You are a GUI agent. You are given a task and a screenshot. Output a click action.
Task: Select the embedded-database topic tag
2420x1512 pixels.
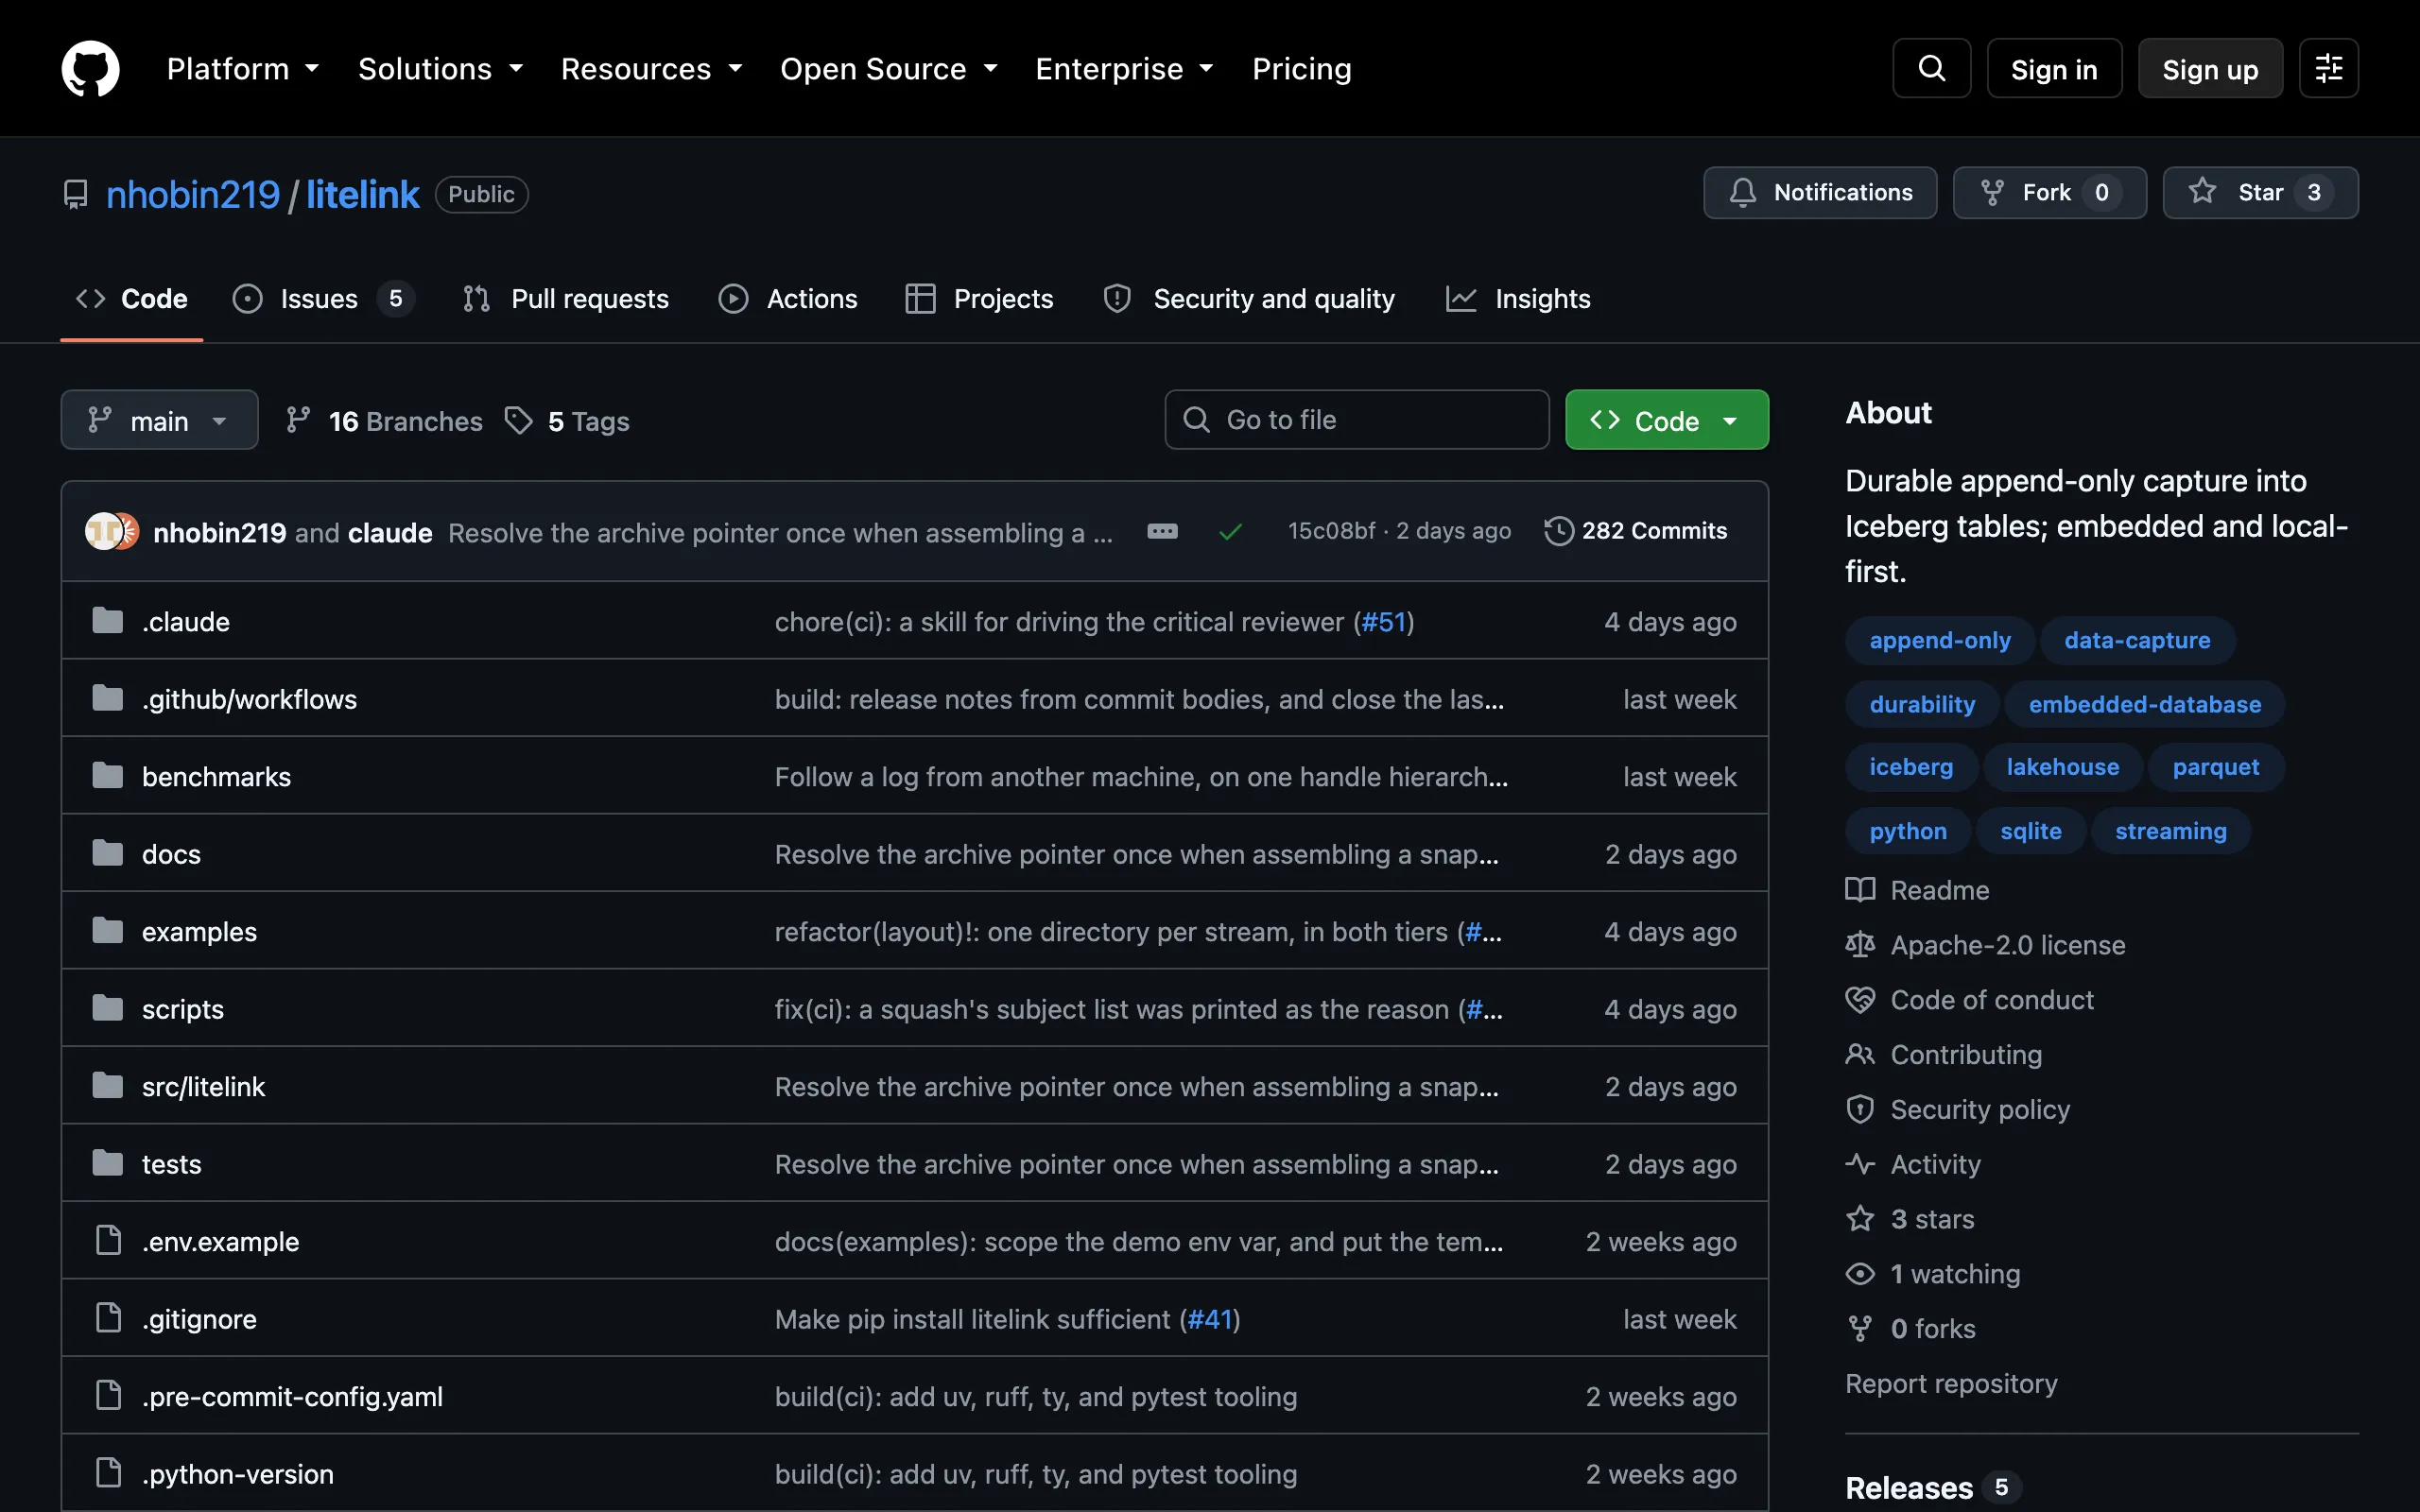pyautogui.click(x=2144, y=705)
